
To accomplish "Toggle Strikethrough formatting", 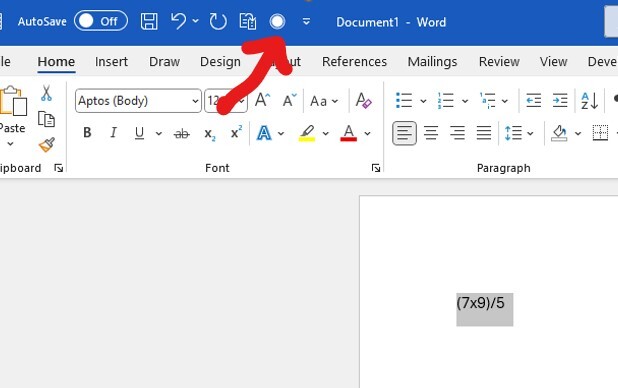I will [182, 134].
